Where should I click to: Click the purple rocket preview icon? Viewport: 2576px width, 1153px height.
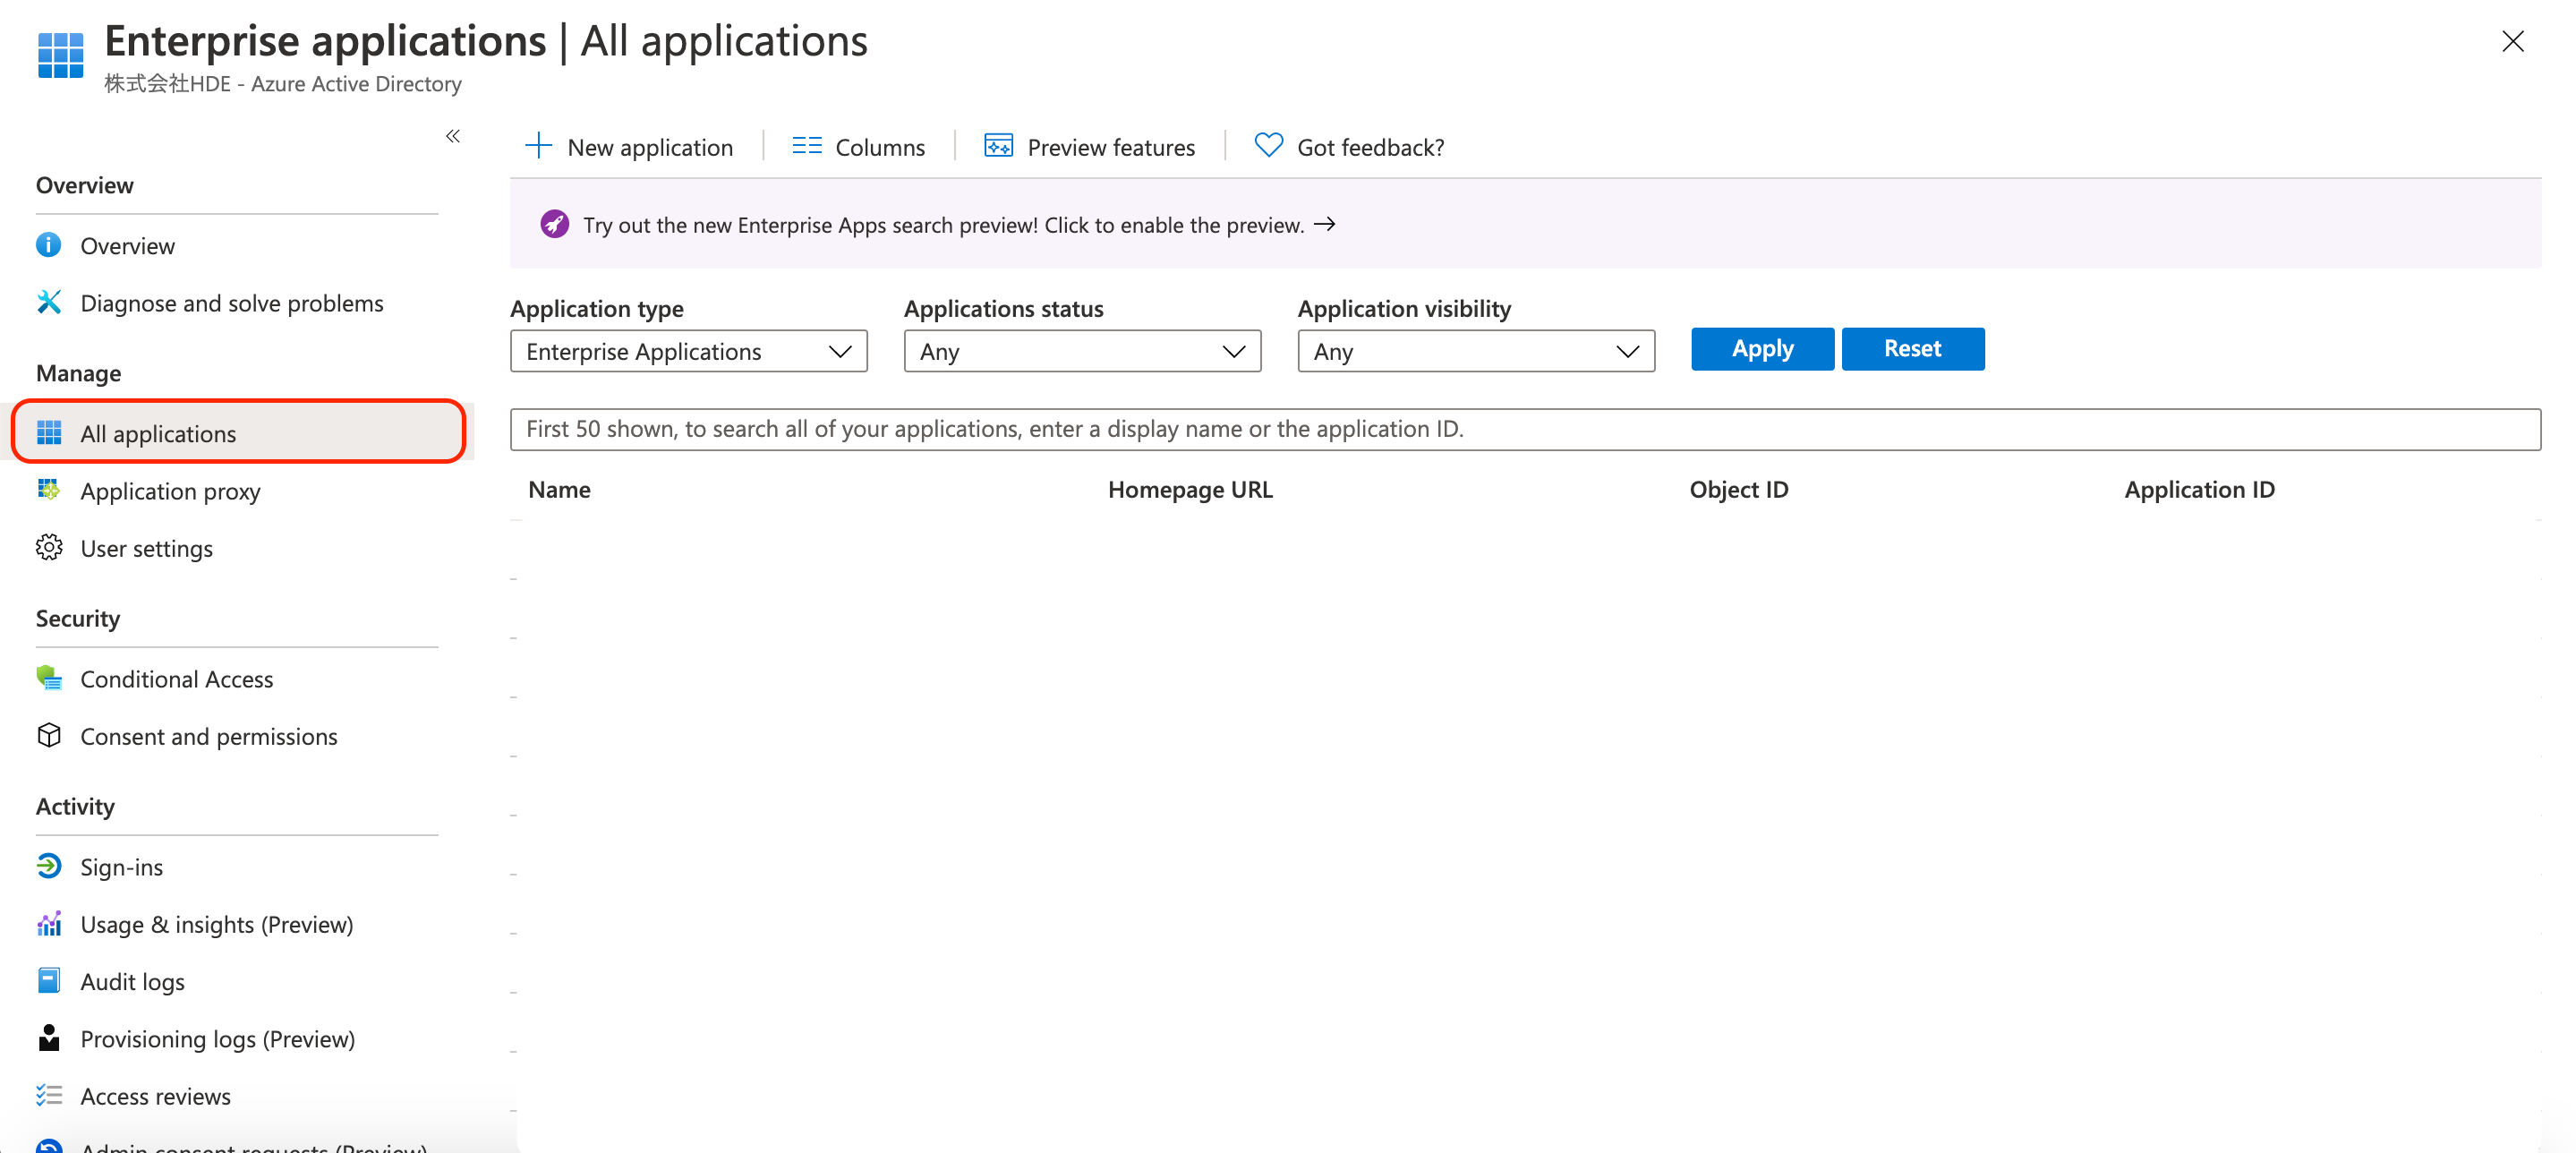[x=555, y=224]
